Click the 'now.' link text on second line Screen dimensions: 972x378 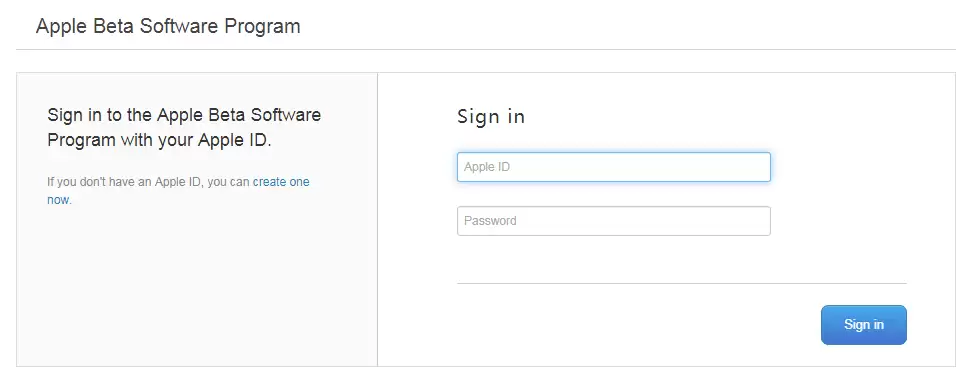(x=60, y=200)
